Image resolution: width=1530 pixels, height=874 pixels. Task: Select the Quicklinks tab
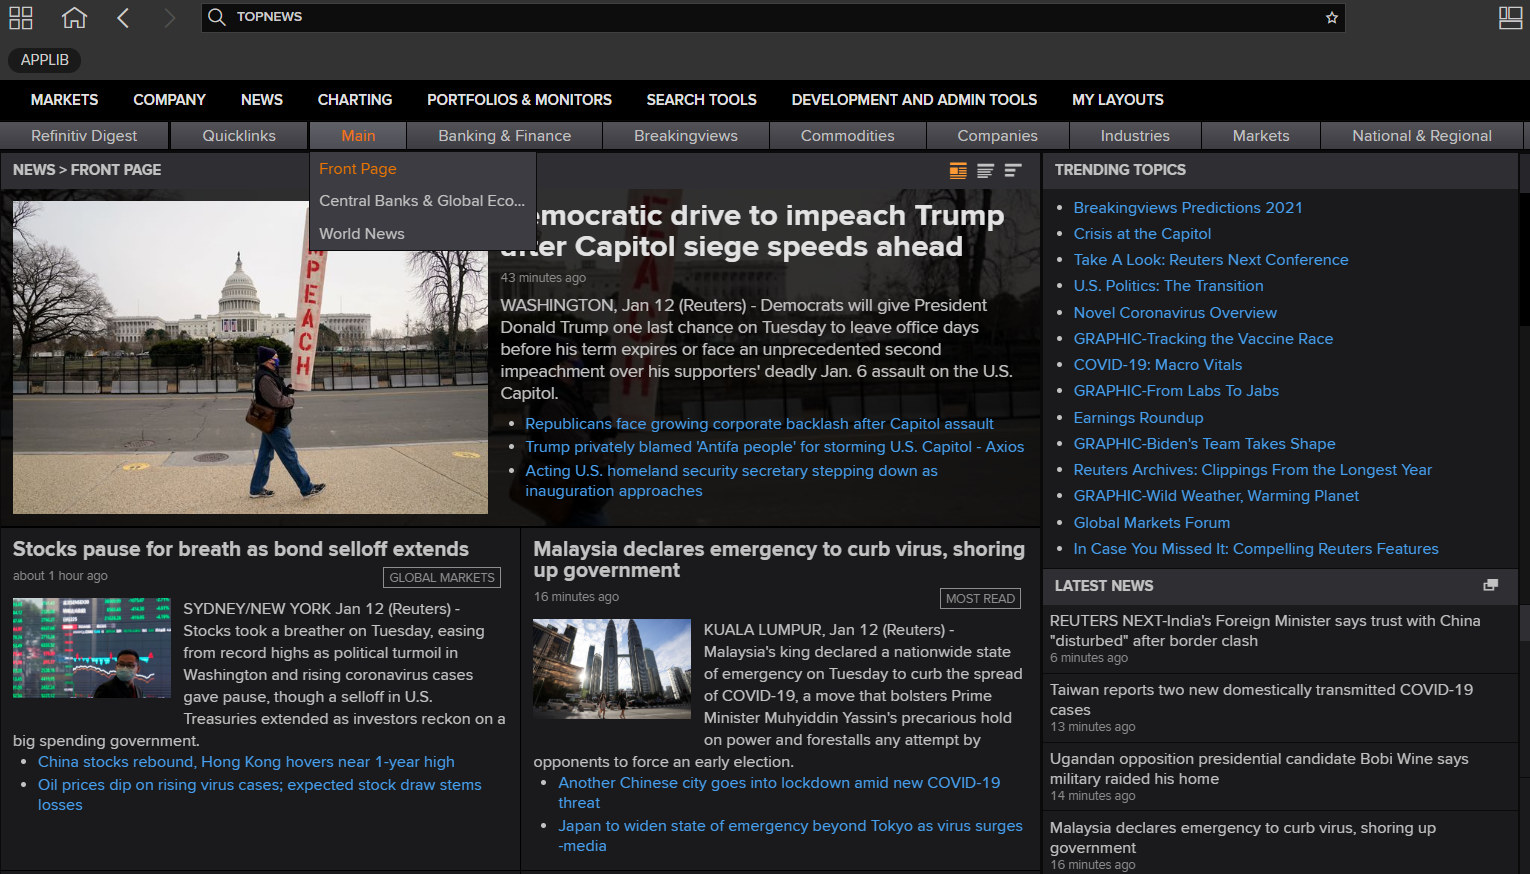click(x=239, y=136)
